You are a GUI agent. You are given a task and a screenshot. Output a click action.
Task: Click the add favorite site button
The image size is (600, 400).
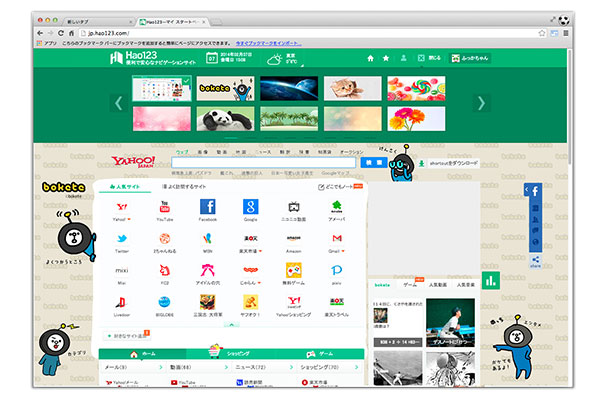[127, 336]
